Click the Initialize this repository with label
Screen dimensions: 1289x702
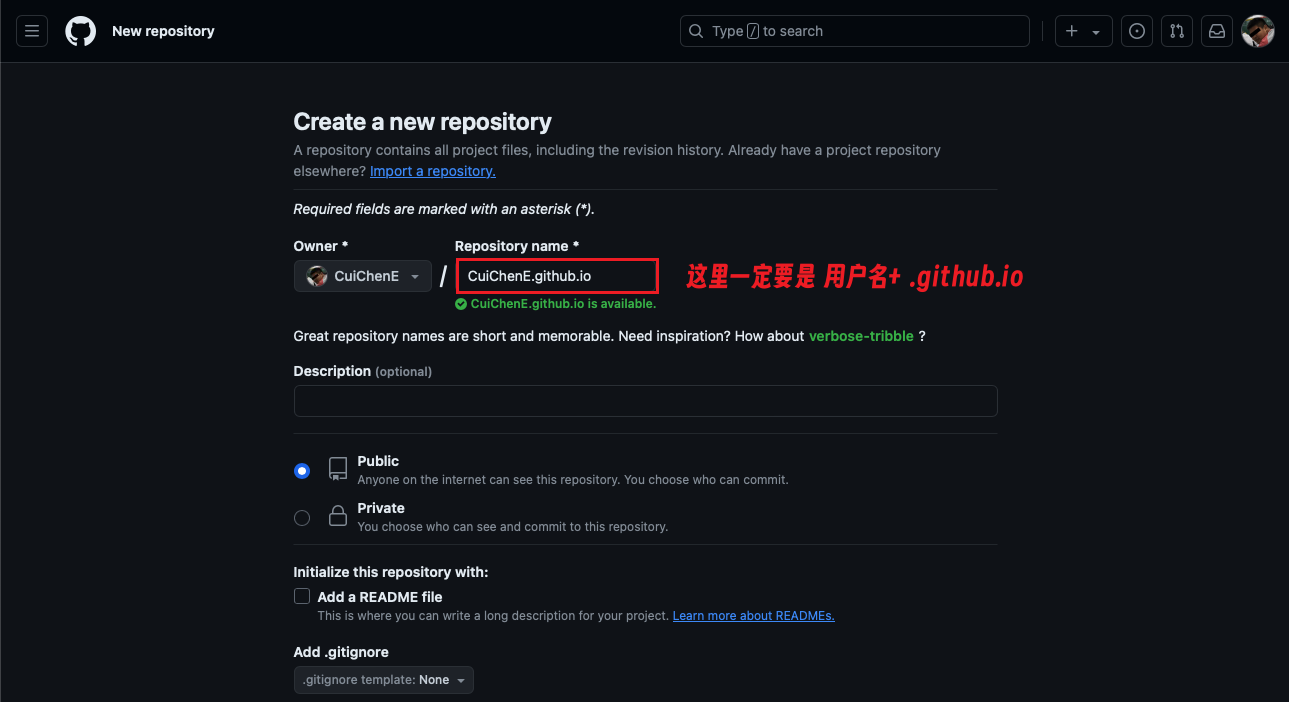391,572
